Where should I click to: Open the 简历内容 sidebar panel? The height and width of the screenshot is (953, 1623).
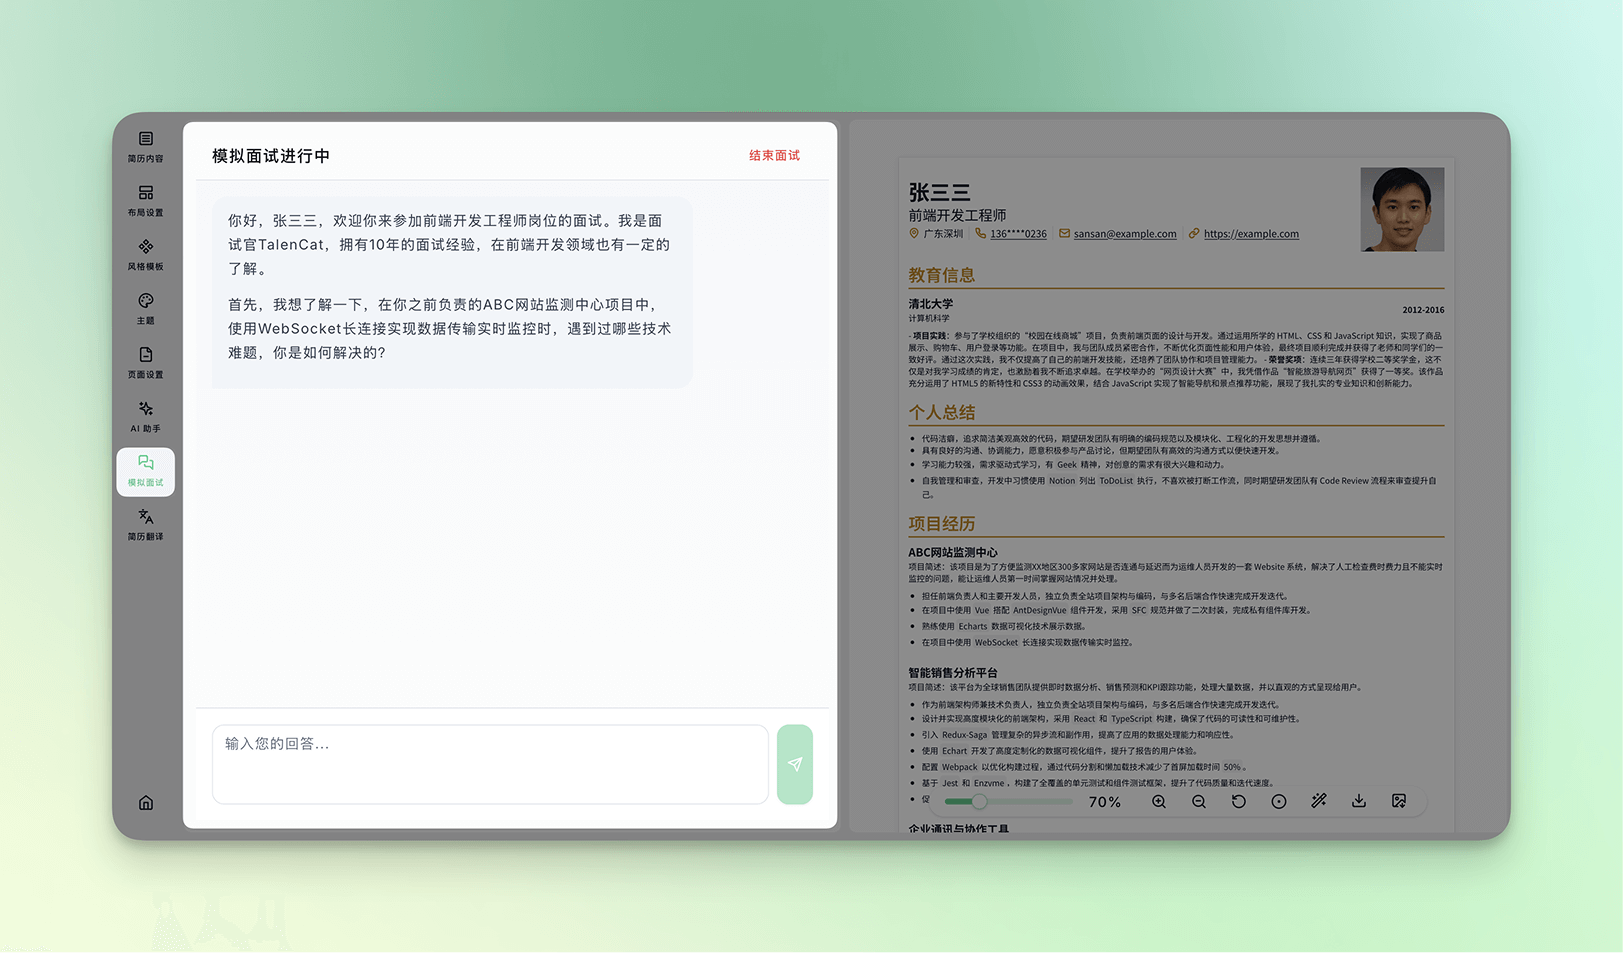point(145,146)
